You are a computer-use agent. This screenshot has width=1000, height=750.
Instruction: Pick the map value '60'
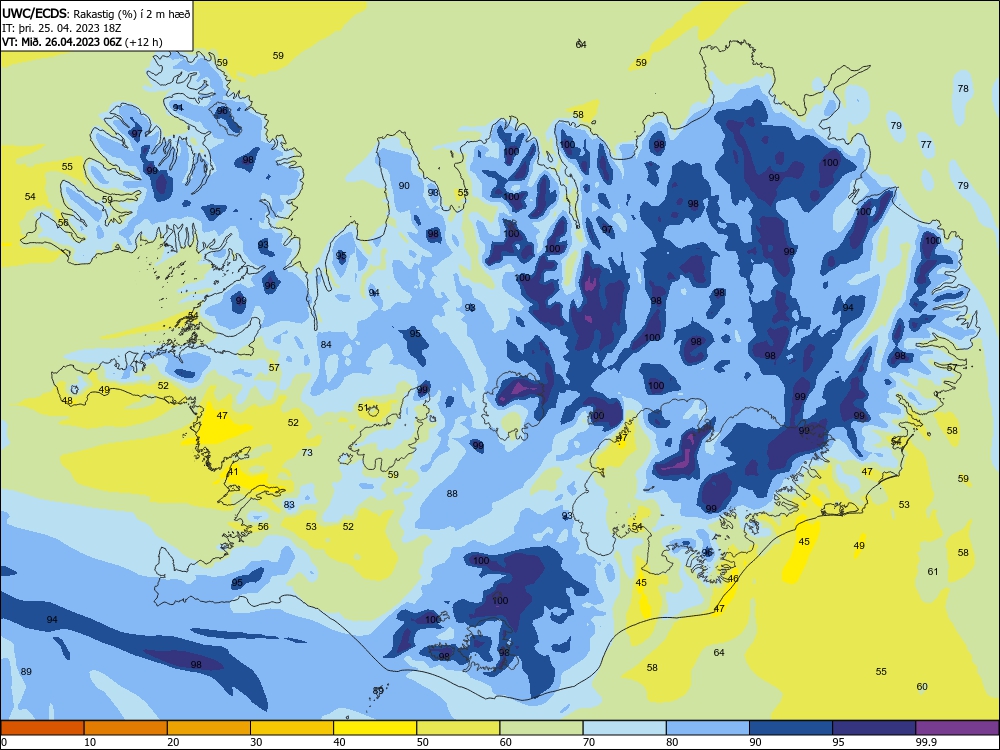click(x=922, y=686)
